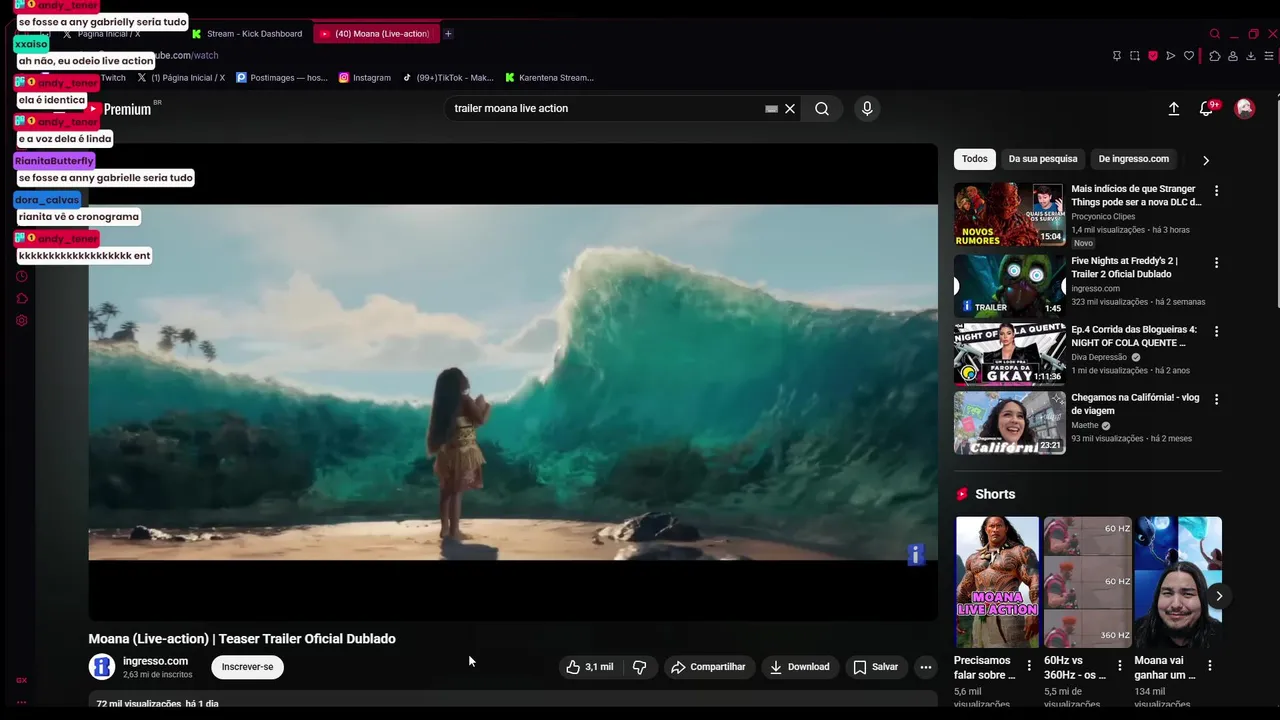Image resolution: width=1280 pixels, height=720 pixels.
Task: Click the Moana video player area
Action: click(513, 382)
